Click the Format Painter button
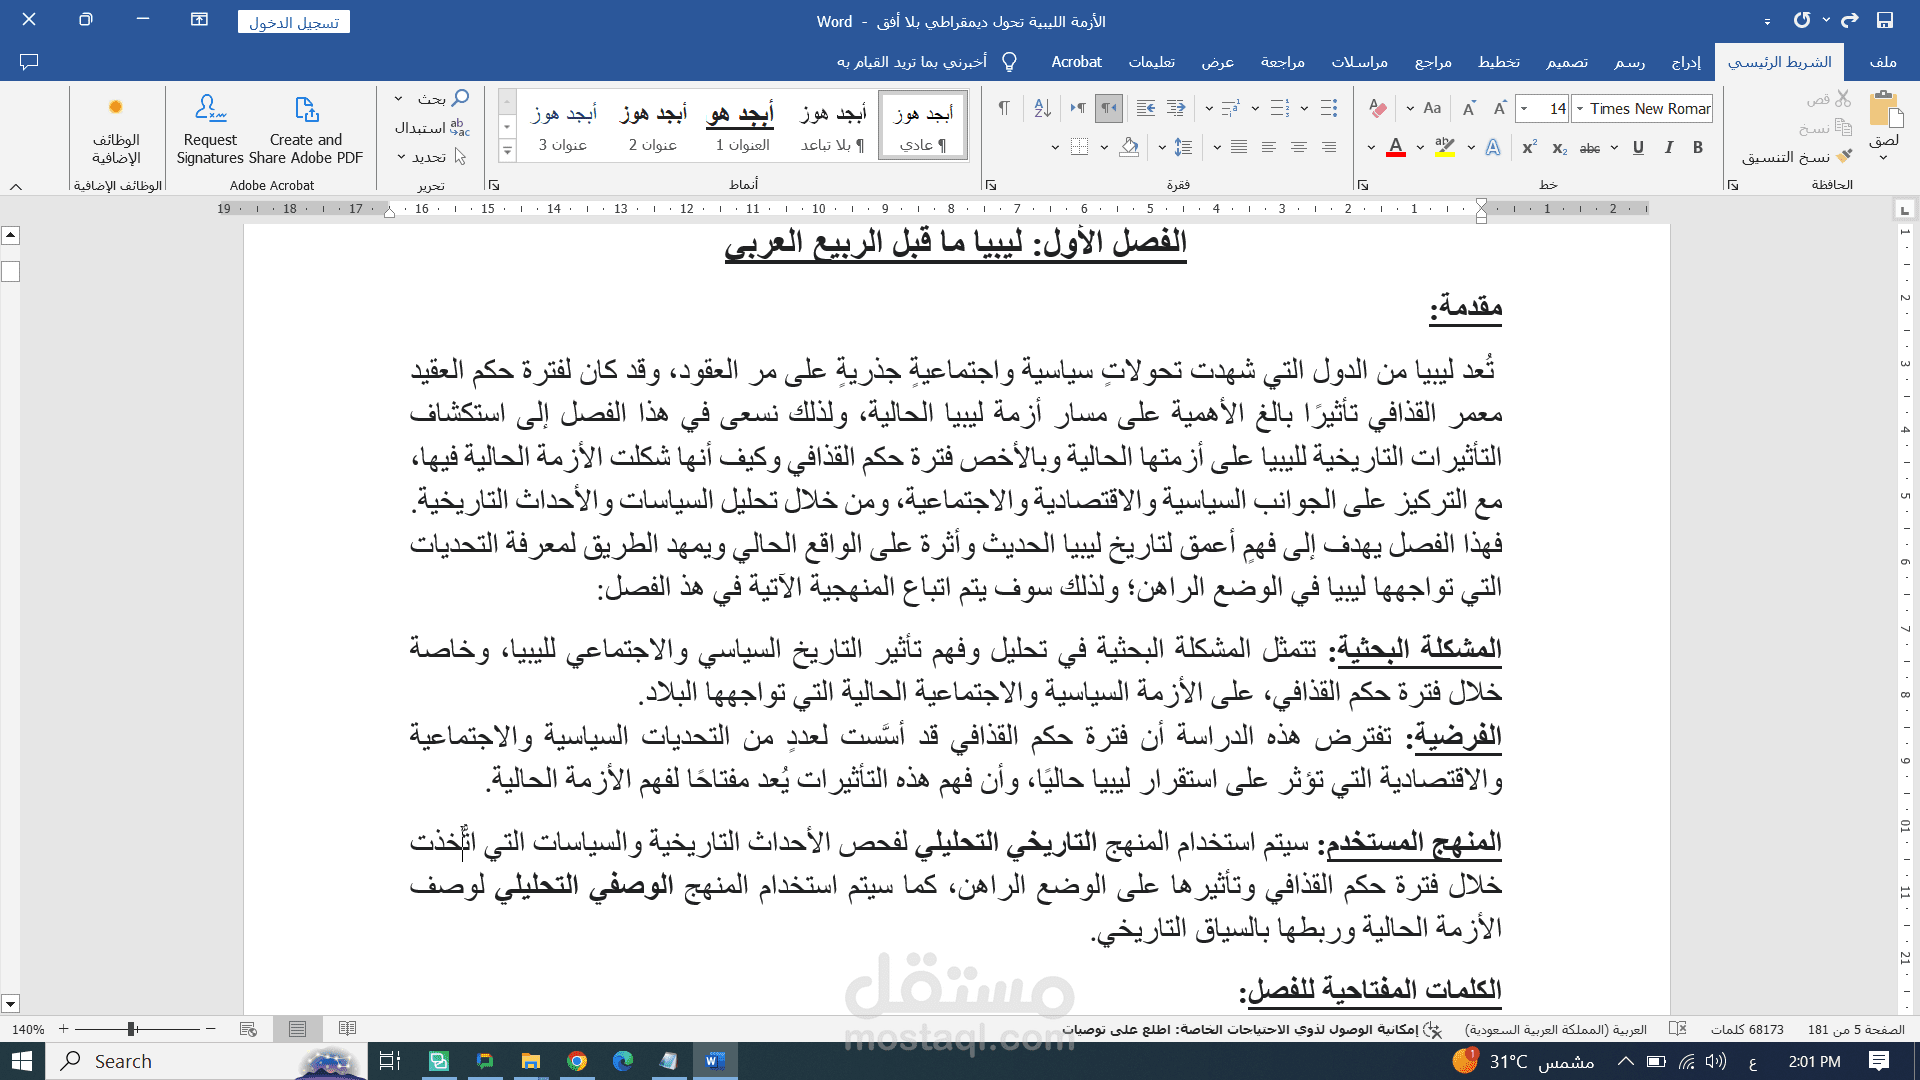 pyautogui.click(x=1798, y=157)
